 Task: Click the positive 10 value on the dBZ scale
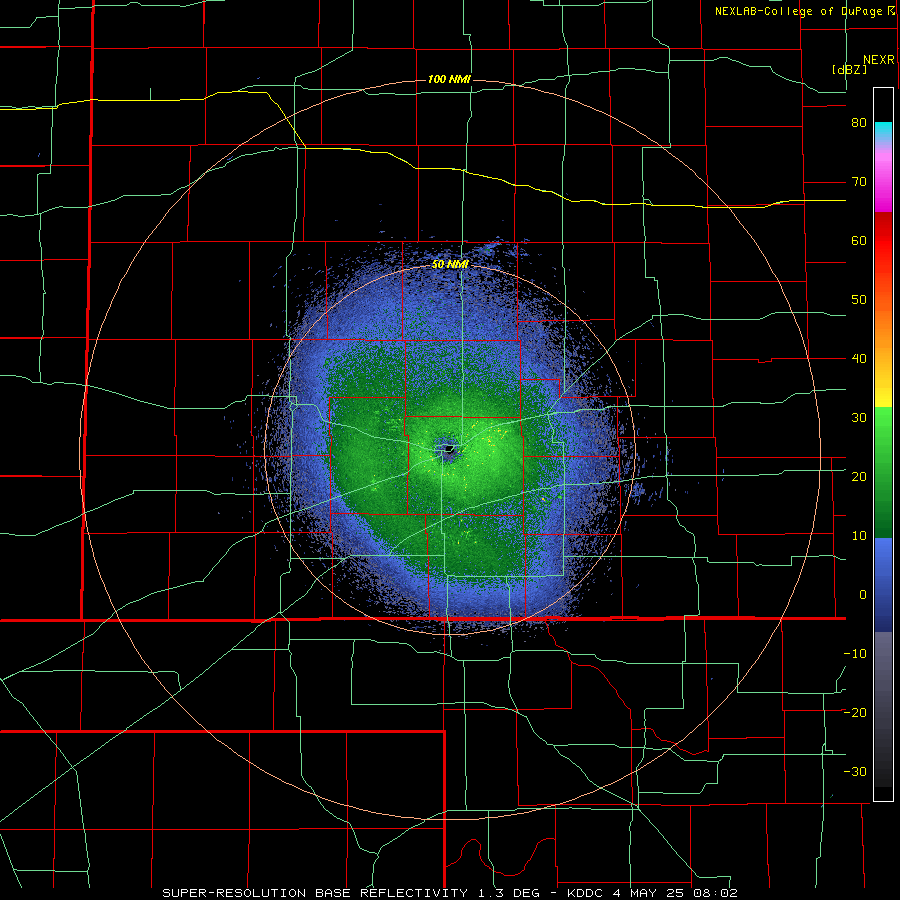tap(859, 536)
